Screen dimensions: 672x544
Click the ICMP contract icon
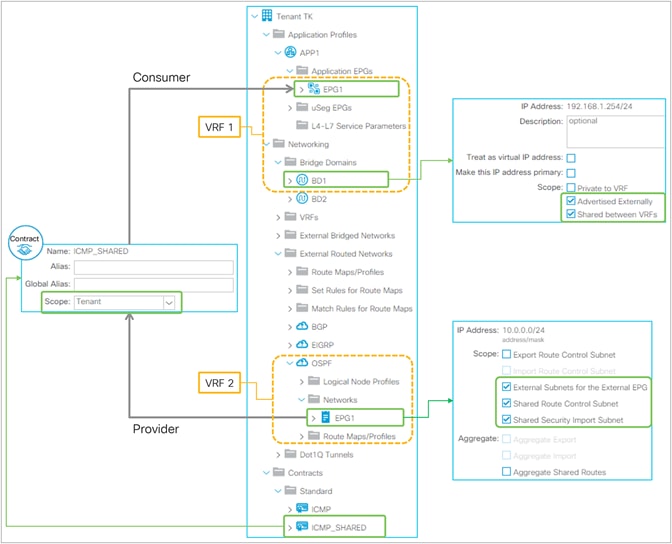click(x=302, y=508)
